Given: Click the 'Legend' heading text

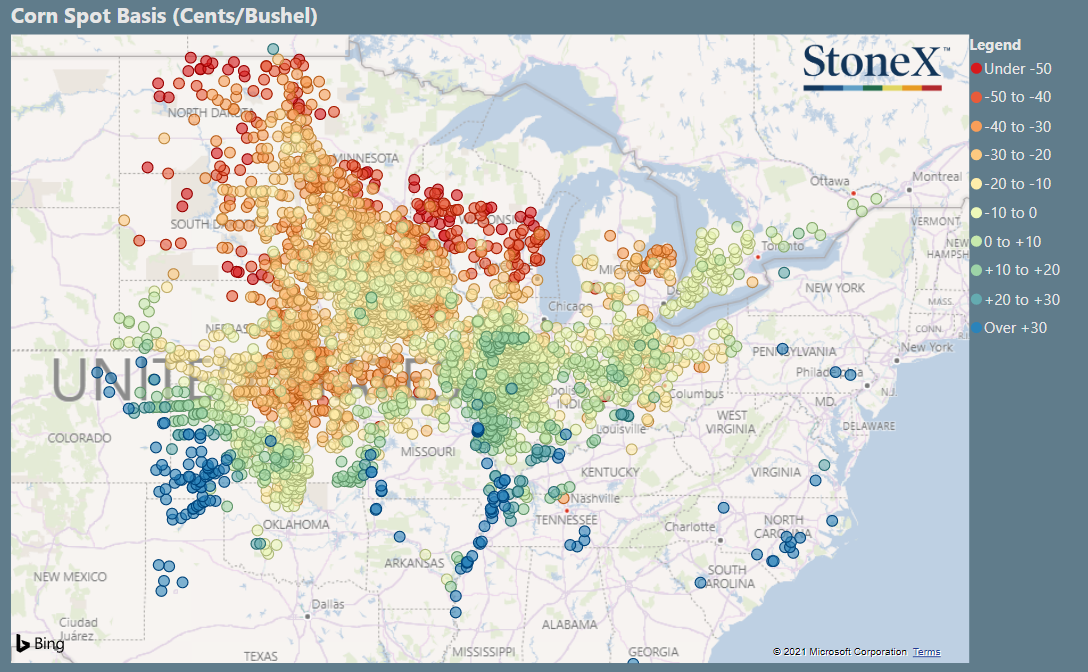Looking at the screenshot, I should point(995,45).
